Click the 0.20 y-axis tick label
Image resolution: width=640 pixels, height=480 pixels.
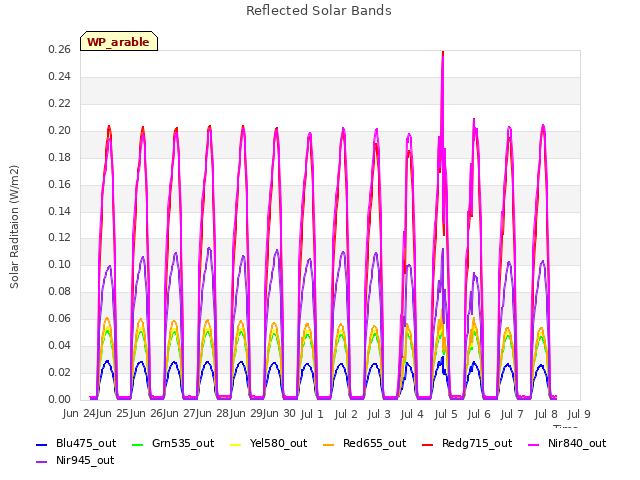[59, 131]
